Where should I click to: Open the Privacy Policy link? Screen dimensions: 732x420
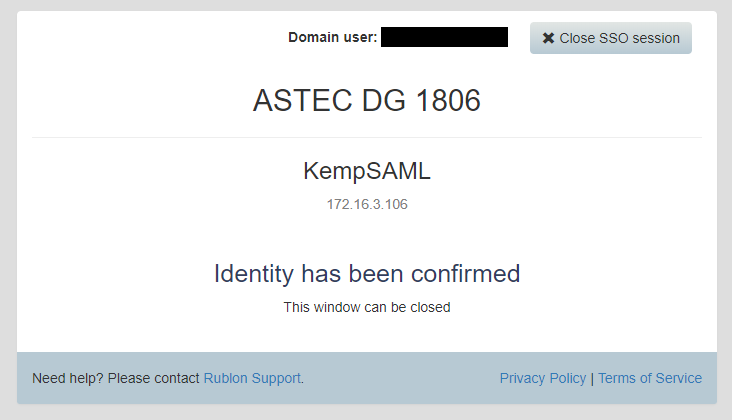(543, 378)
